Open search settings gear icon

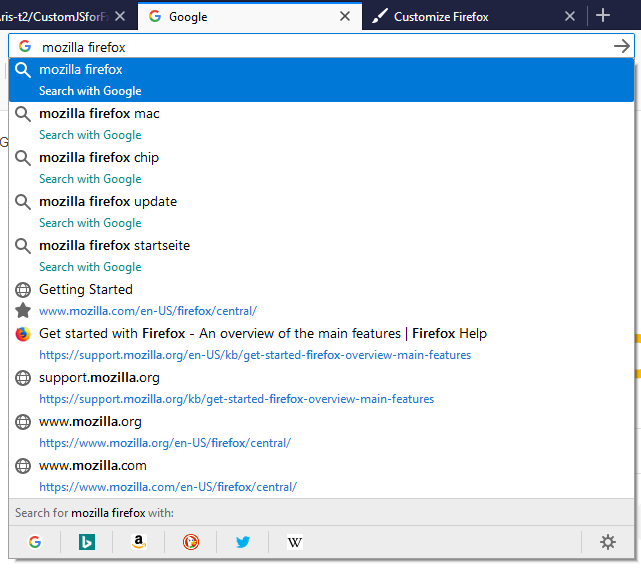pyautogui.click(x=607, y=542)
